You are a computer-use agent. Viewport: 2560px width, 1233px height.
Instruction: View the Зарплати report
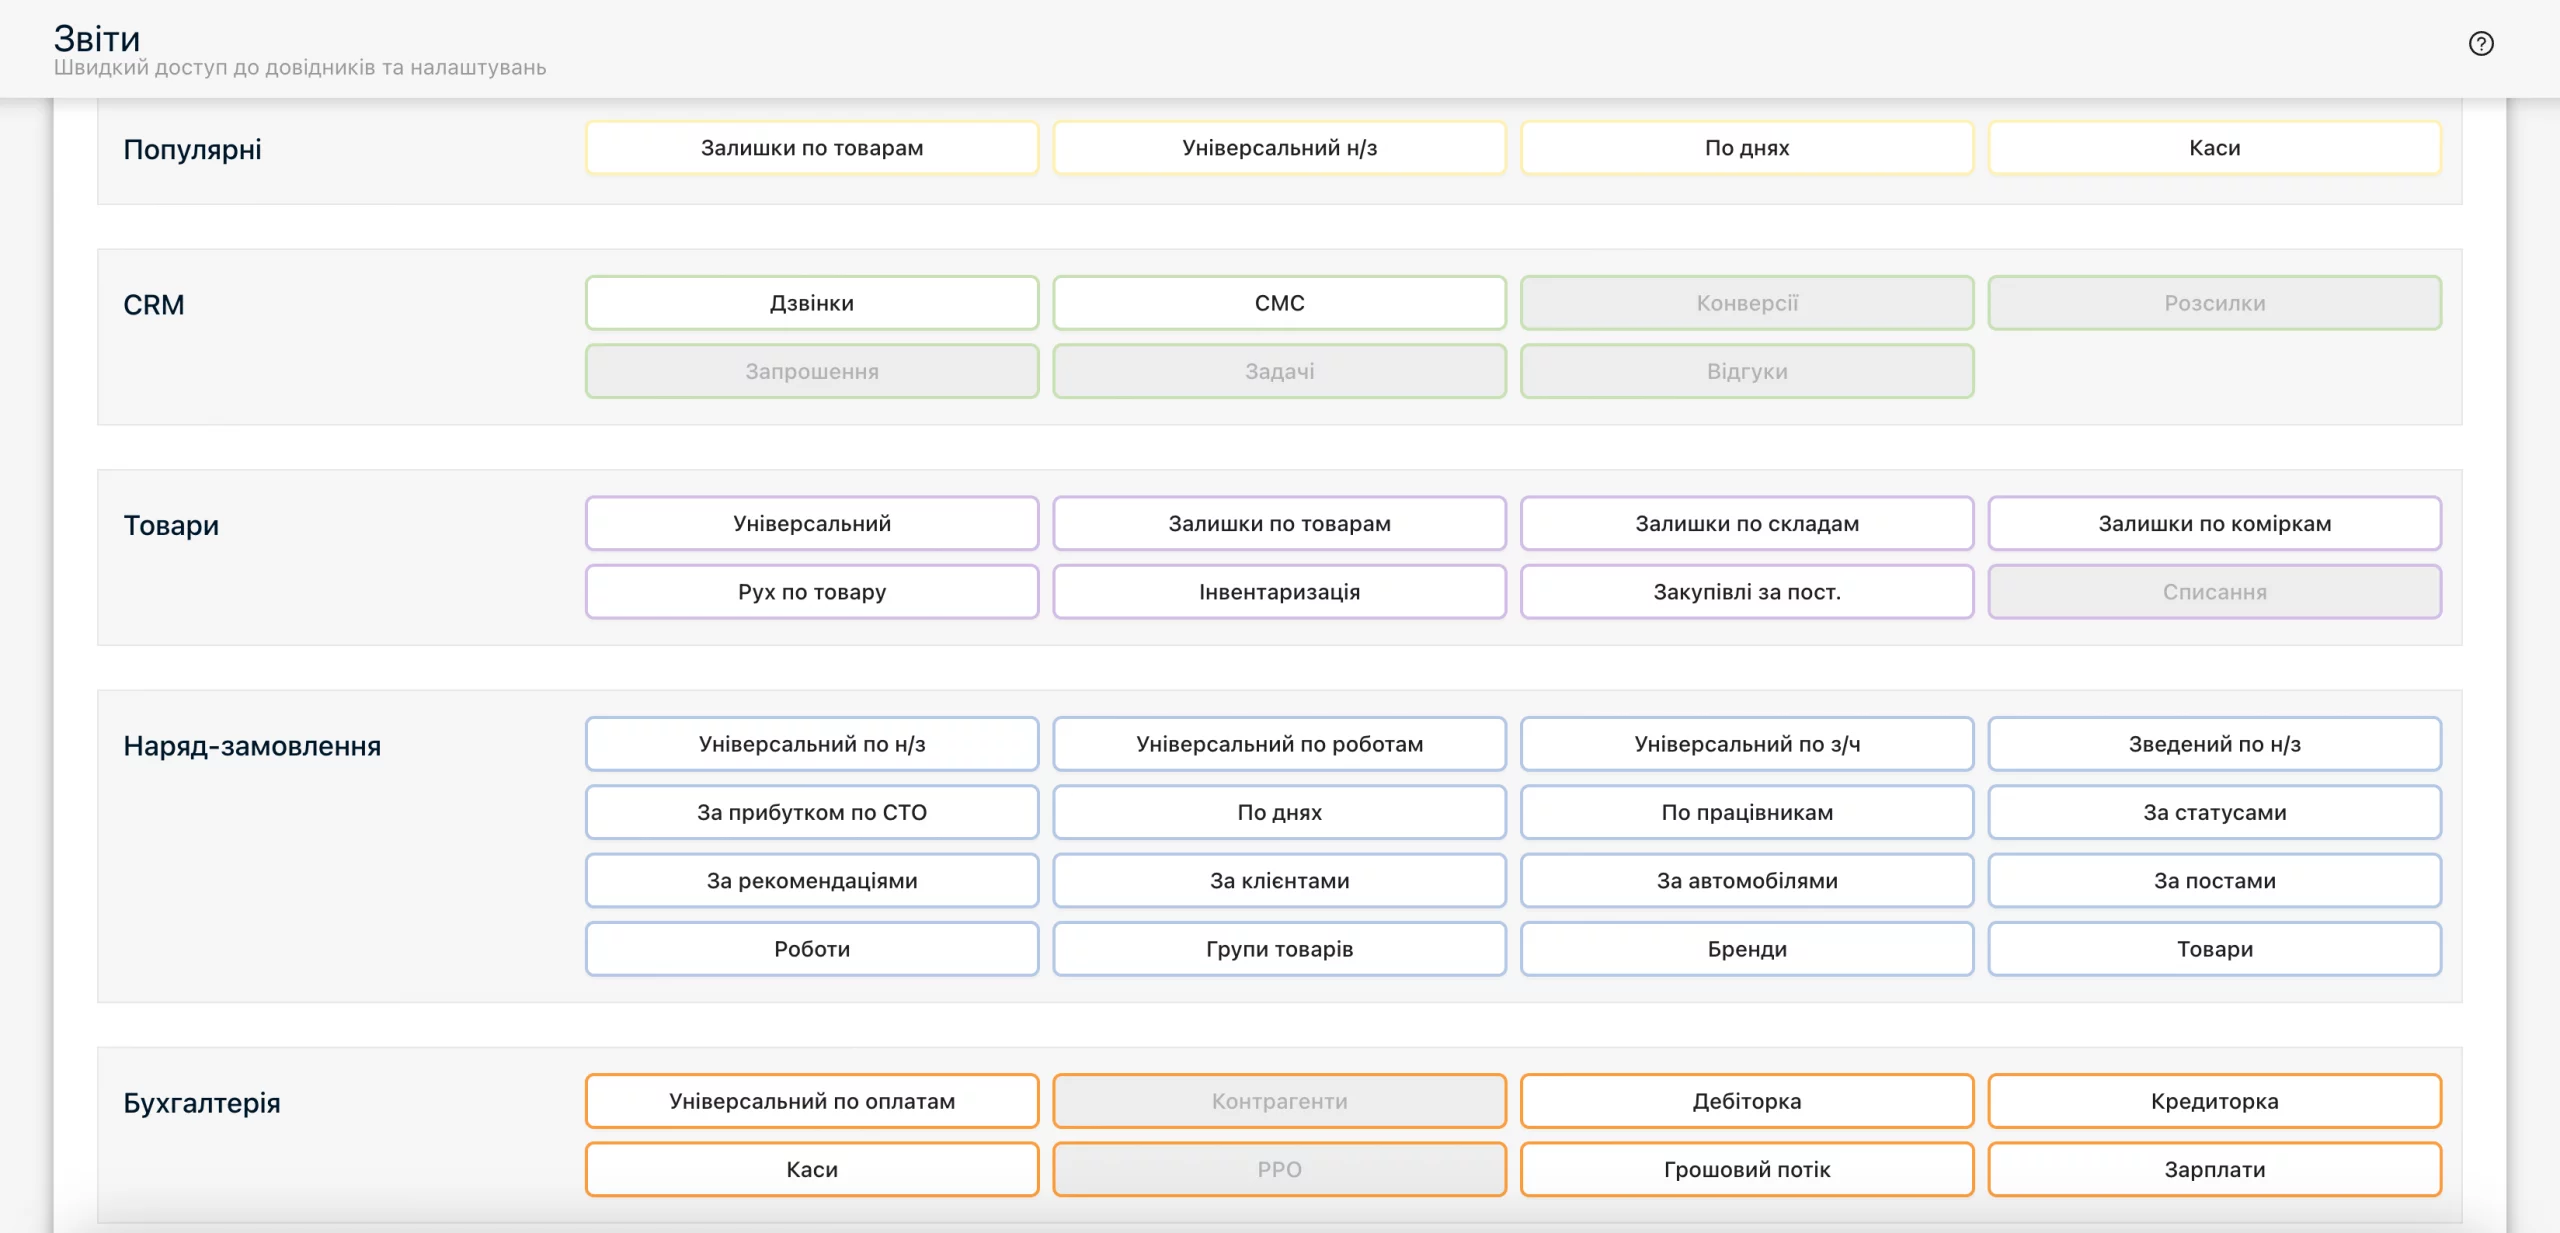pos(2215,1170)
